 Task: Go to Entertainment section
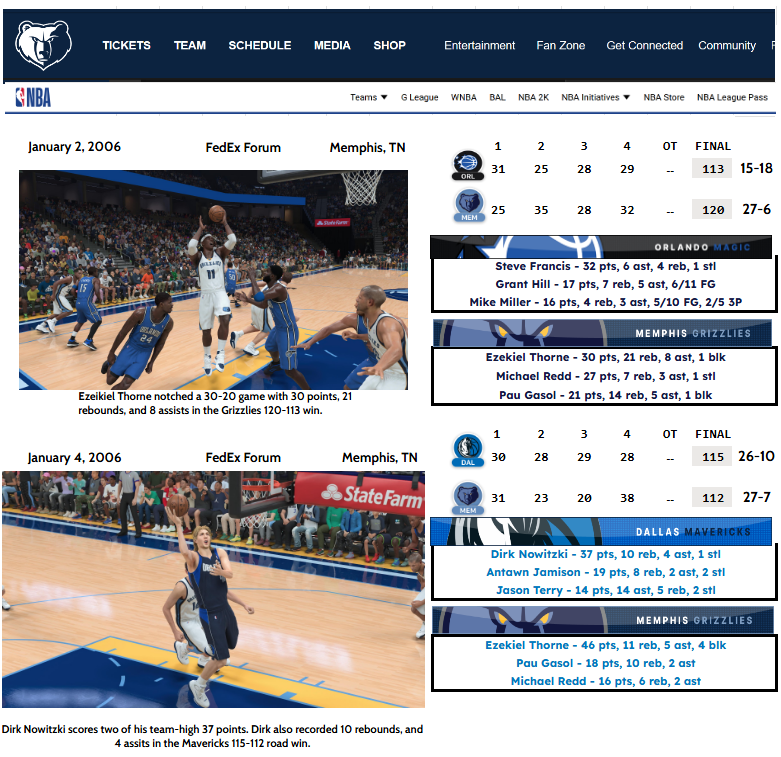(480, 45)
